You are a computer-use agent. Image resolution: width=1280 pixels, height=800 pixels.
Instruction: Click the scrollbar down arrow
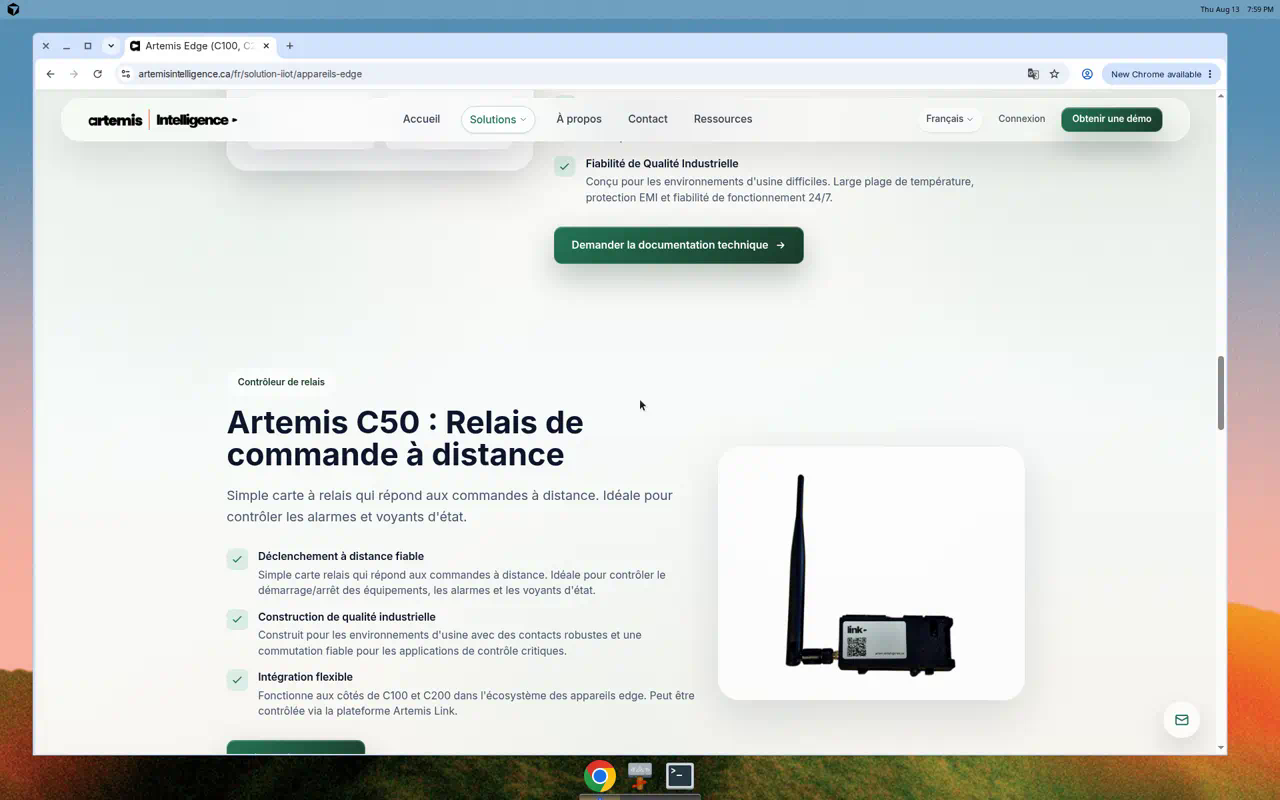[x=1221, y=747]
